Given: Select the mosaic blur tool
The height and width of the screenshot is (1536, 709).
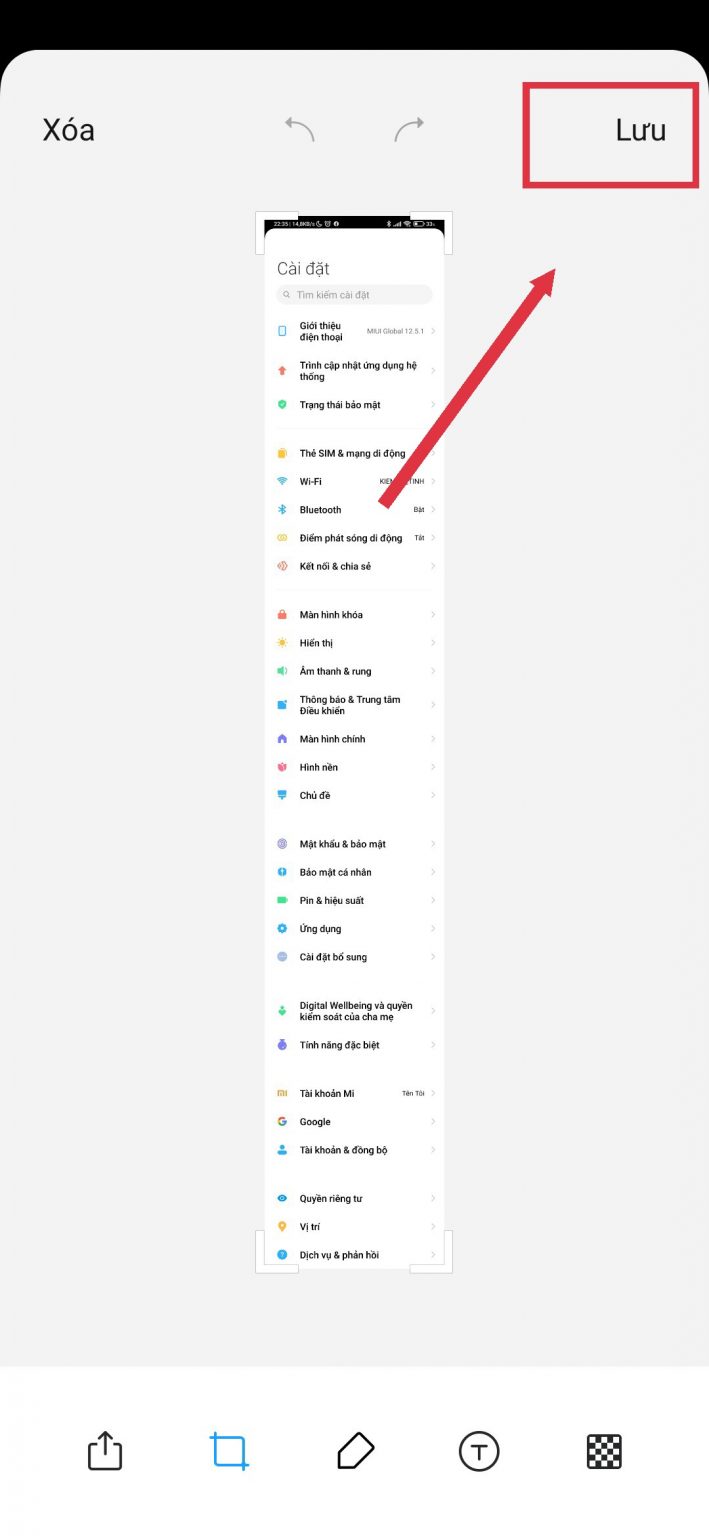Looking at the screenshot, I should 604,1451.
